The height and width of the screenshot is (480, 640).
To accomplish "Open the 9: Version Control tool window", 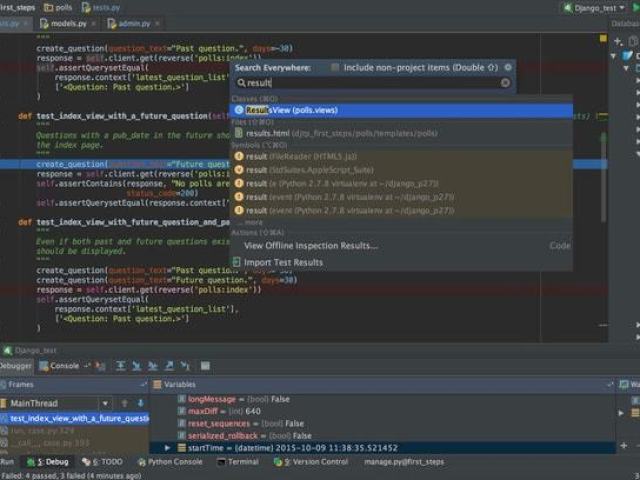I will [311, 462].
